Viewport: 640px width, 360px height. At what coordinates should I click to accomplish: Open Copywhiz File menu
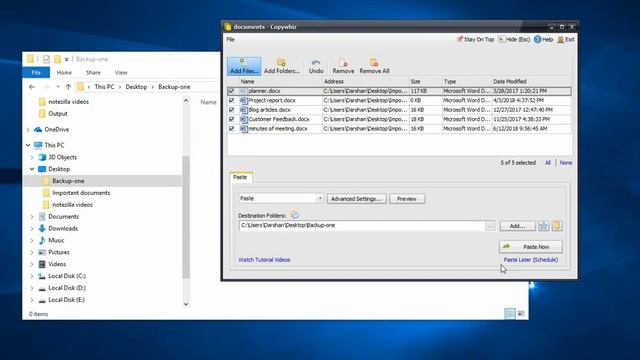(x=231, y=39)
